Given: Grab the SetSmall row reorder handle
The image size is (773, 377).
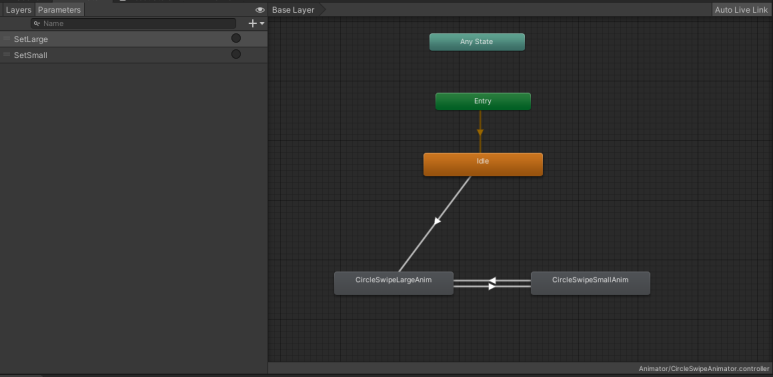Looking at the screenshot, I should pyautogui.click(x=6, y=55).
